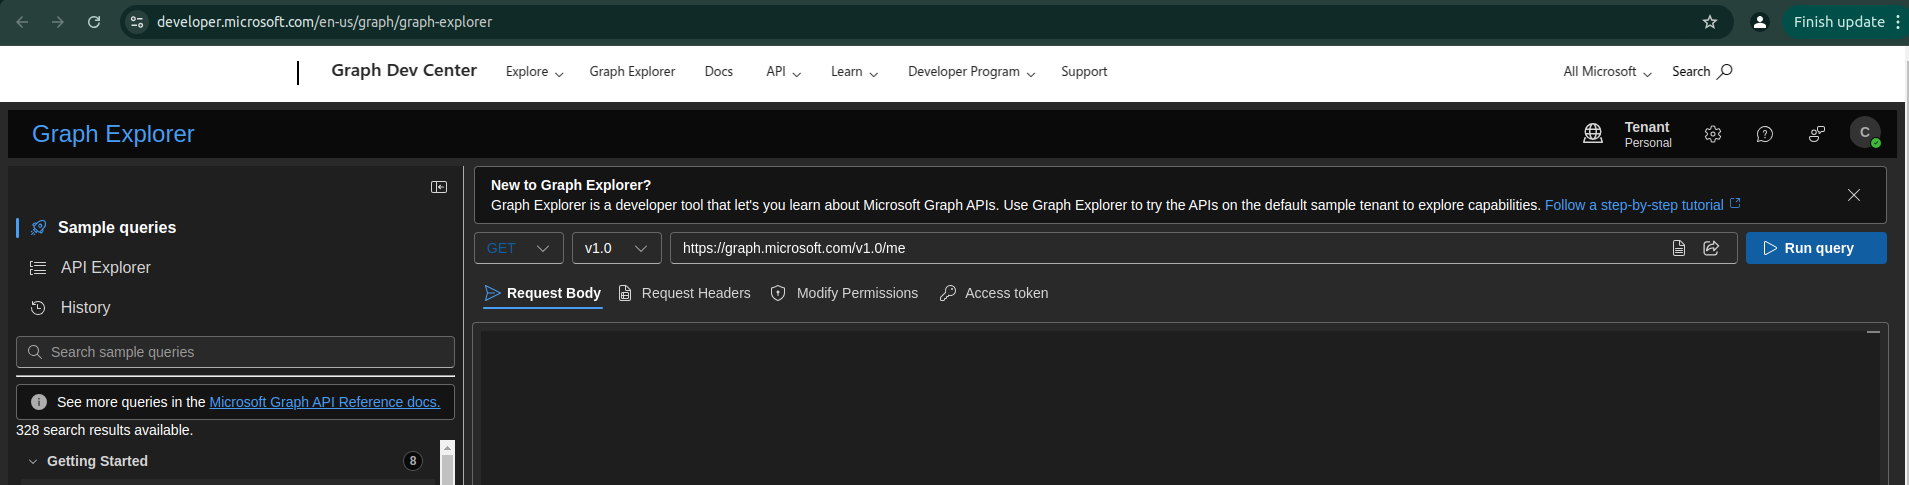Click the Search sample queries field
The width and height of the screenshot is (1909, 485).
coord(235,352)
